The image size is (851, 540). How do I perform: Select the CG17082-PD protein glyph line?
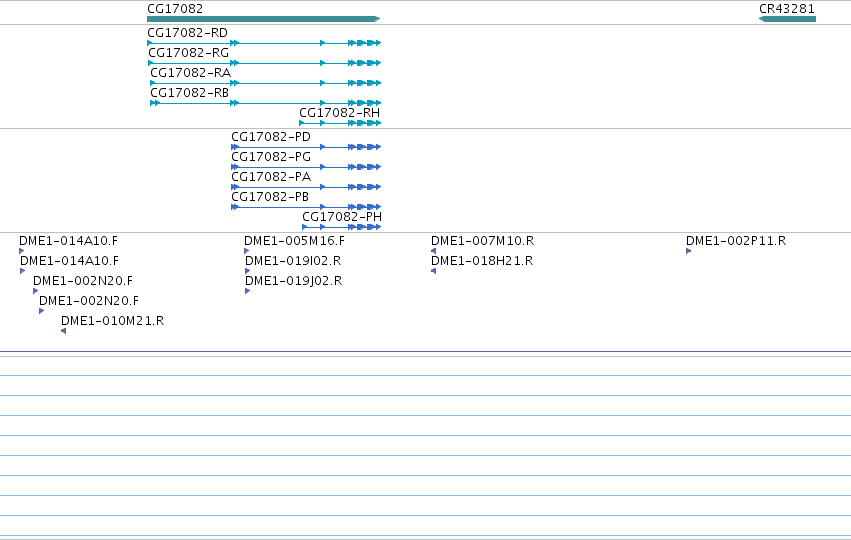[x=306, y=147]
